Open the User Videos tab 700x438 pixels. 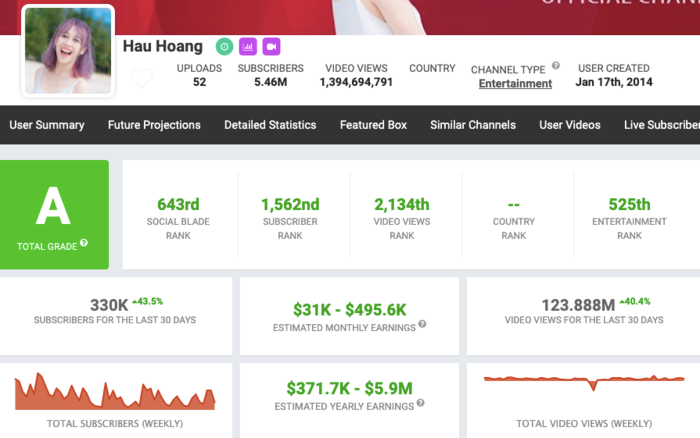click(x=570, y=125)
